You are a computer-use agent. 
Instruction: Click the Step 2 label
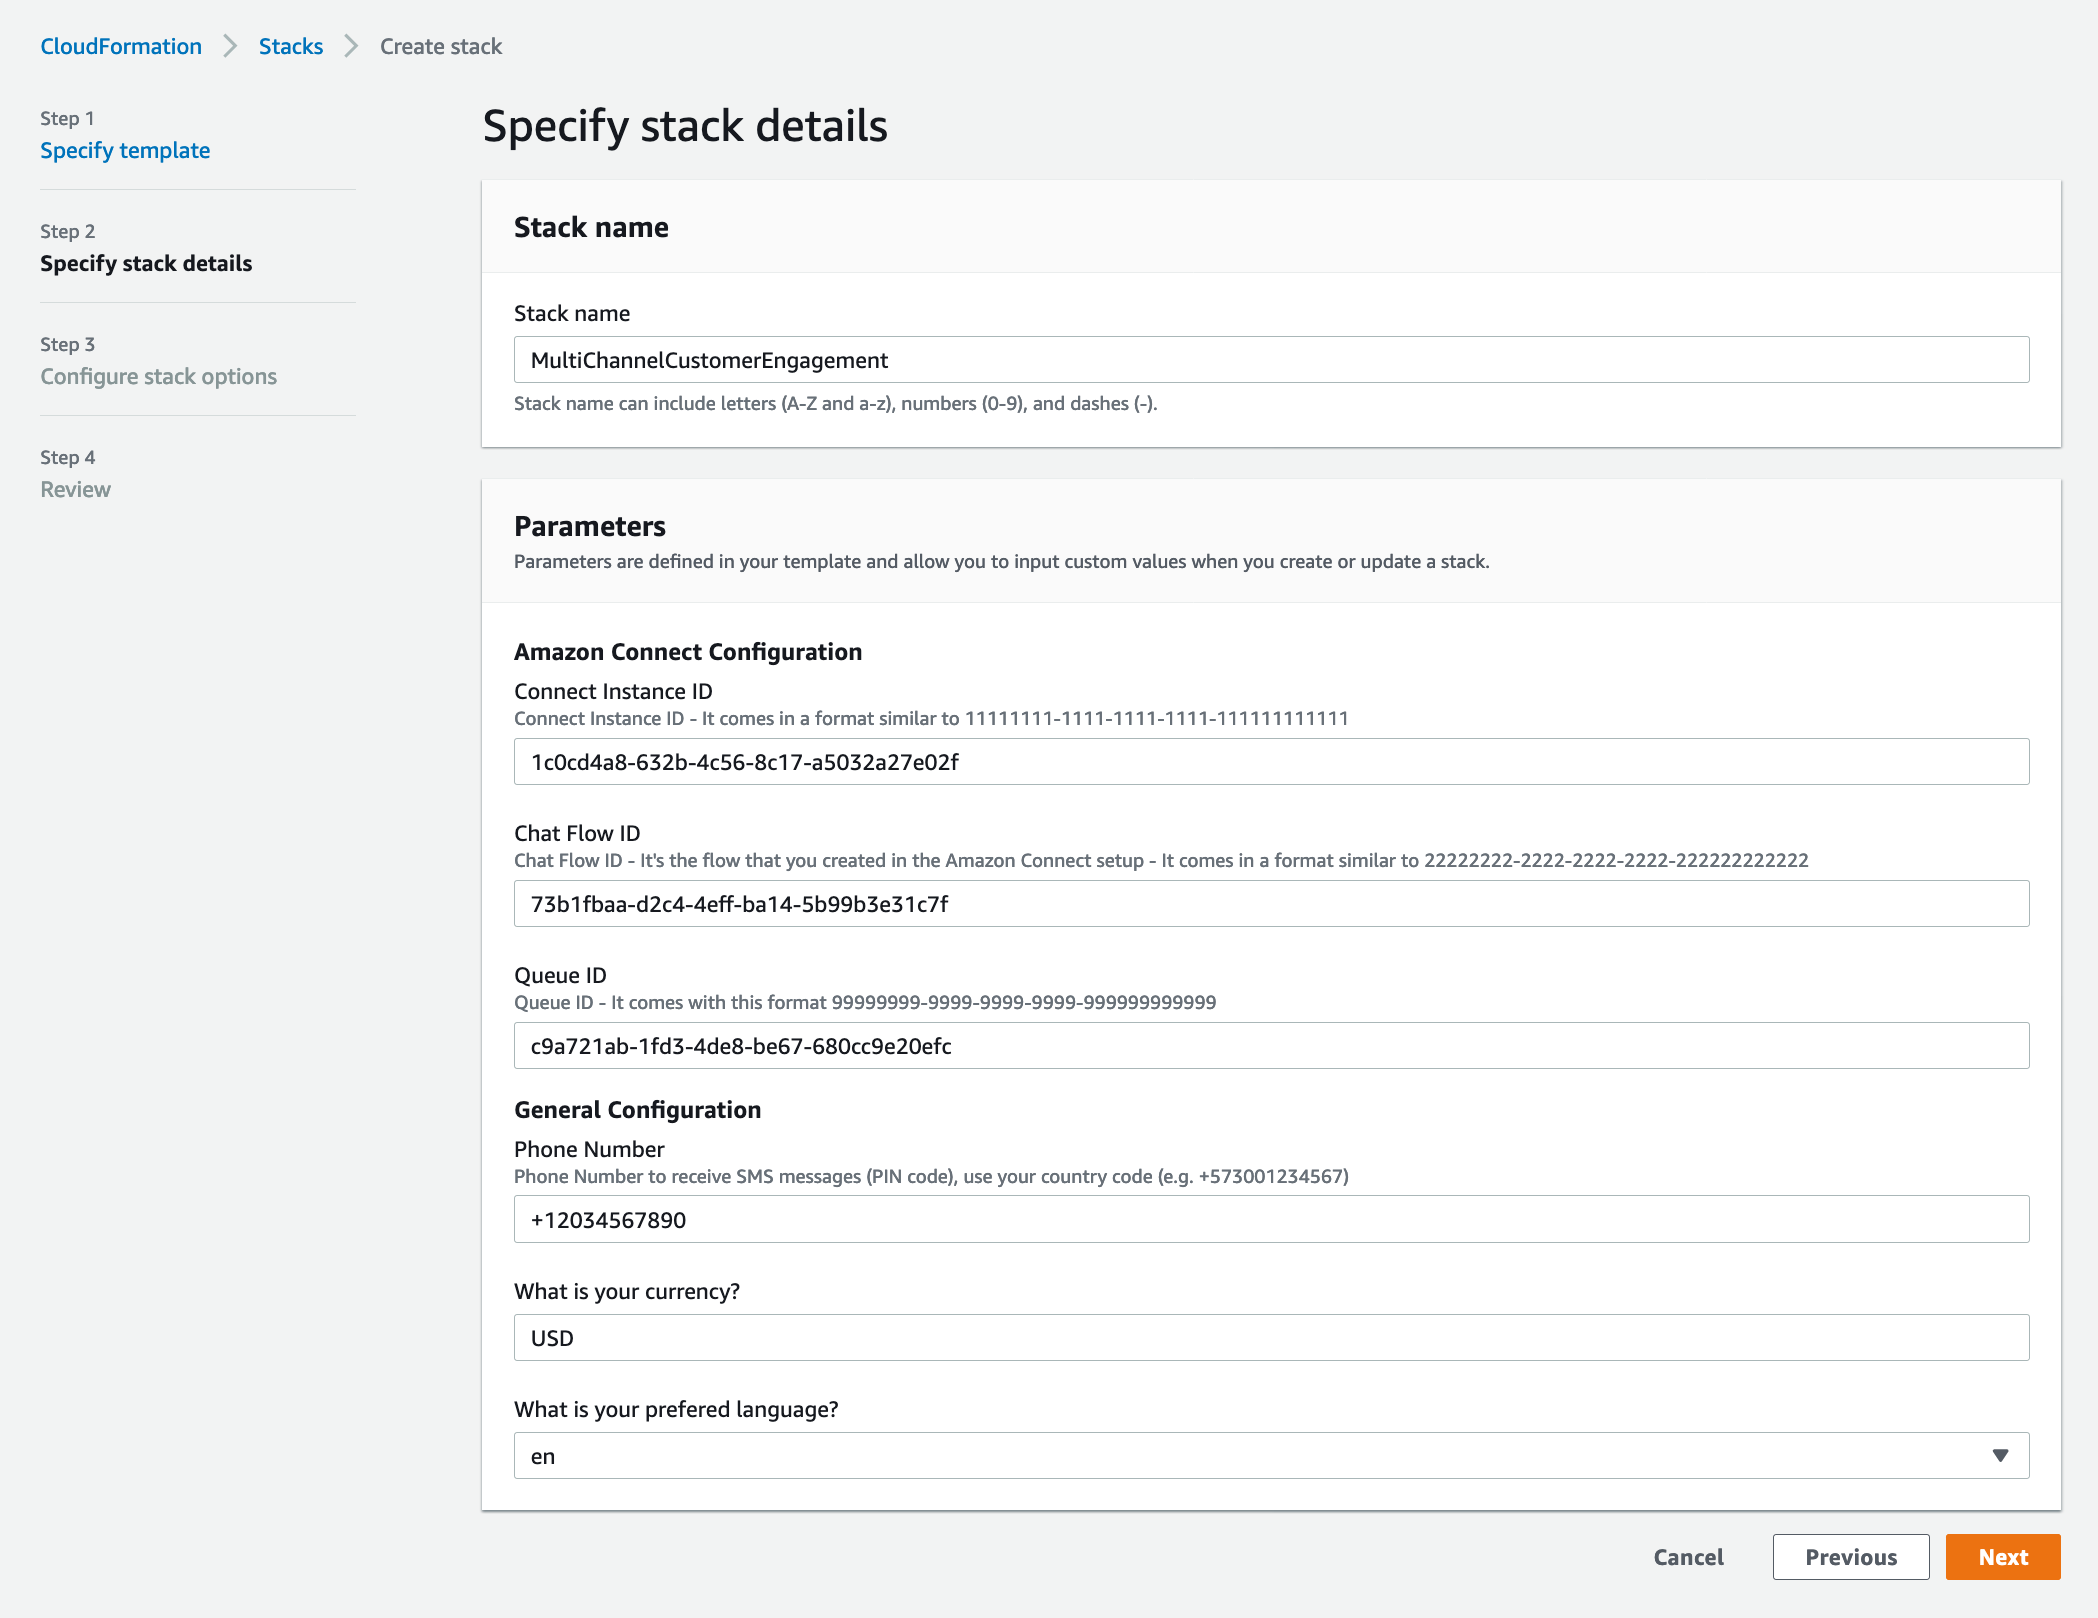[67, 231]
